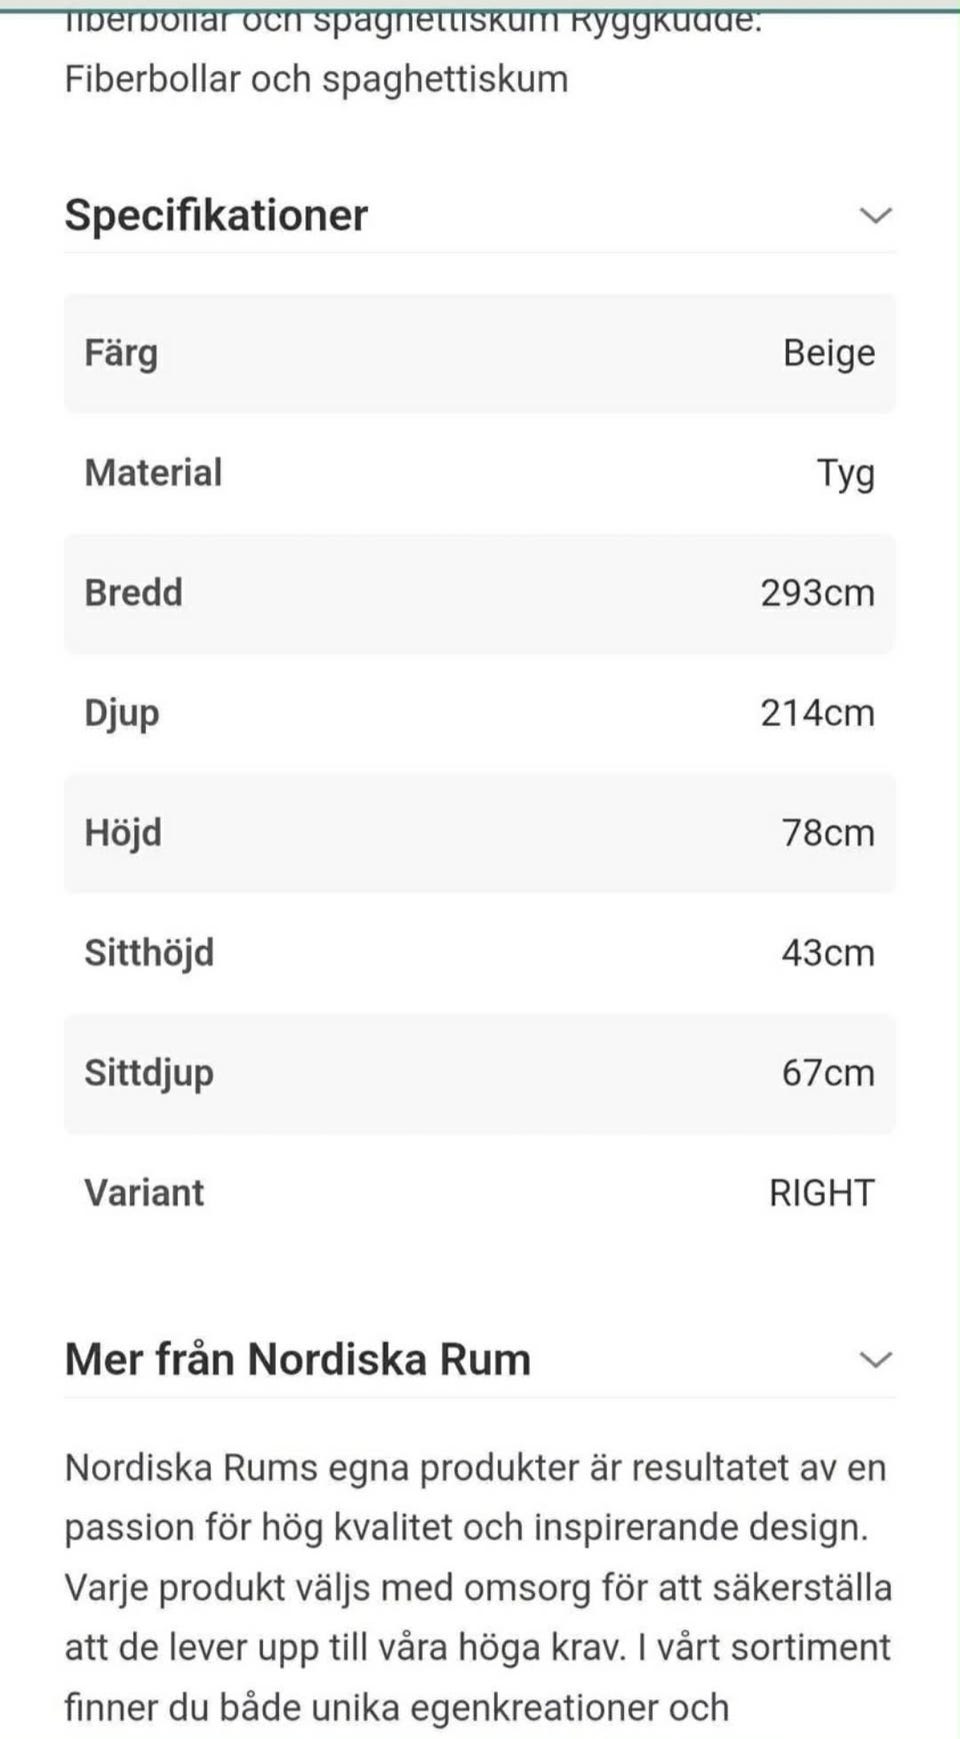
Task: Select the Sittdjup row label
Action: [149, 1073]
